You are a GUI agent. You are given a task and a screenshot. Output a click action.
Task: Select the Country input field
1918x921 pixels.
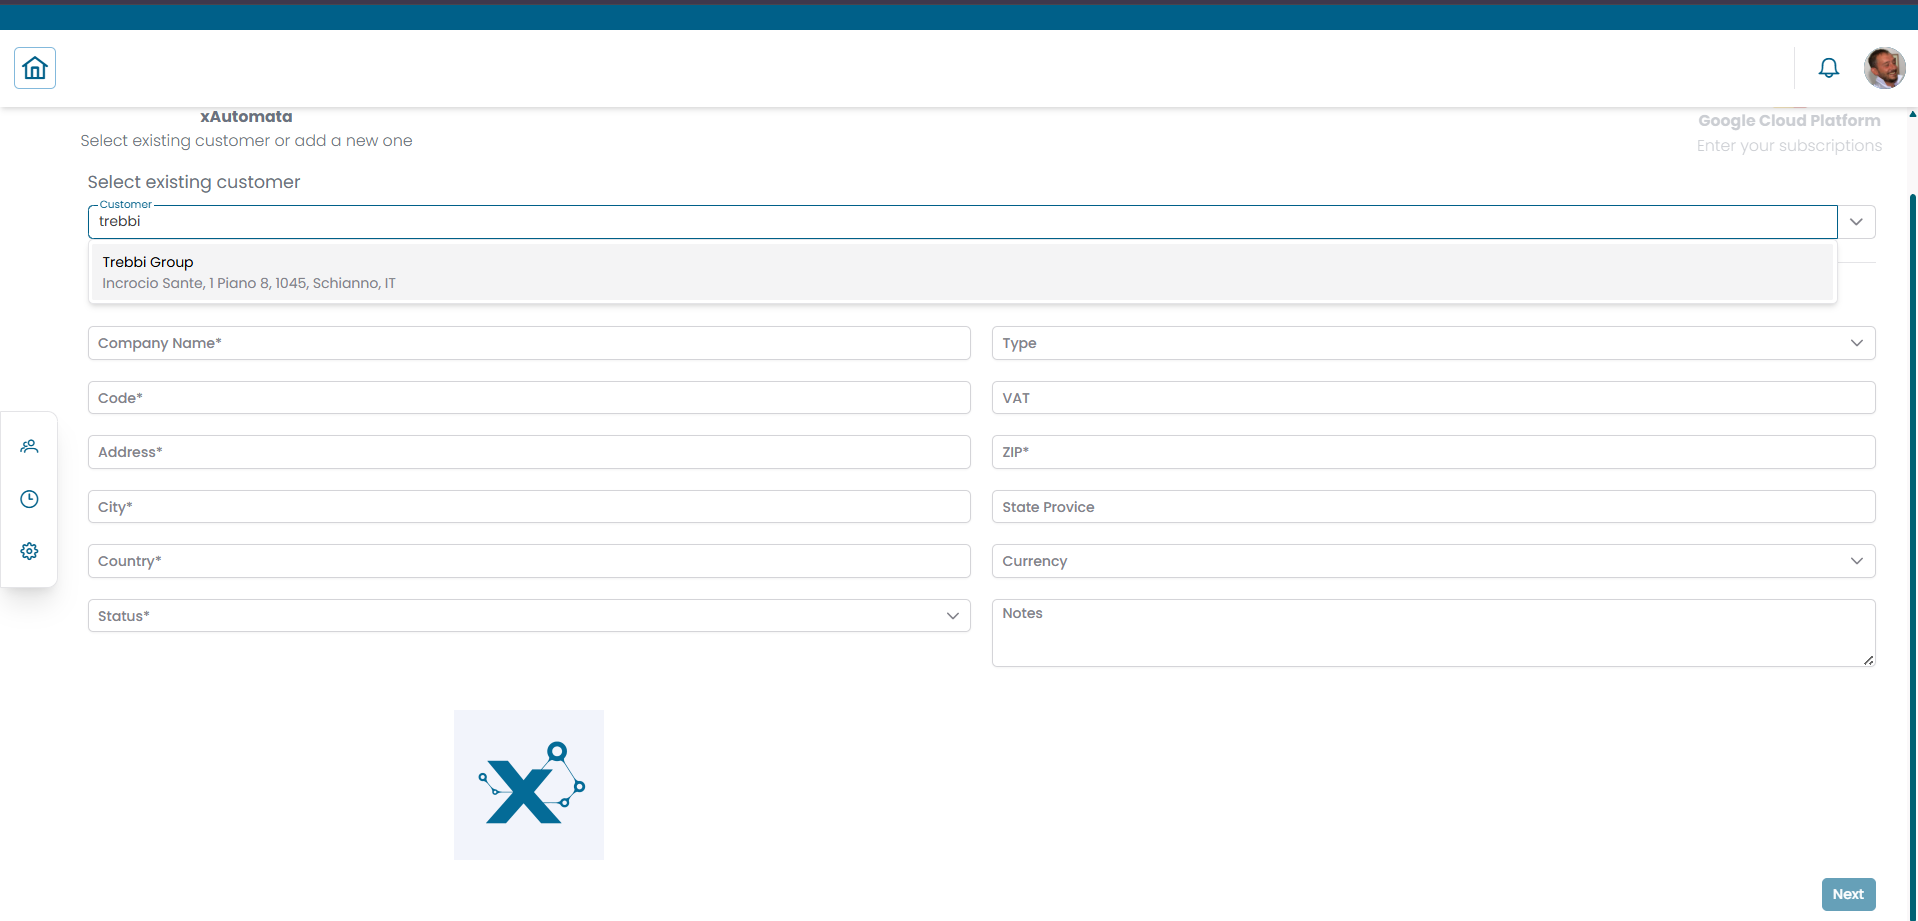tap(529, 561)
